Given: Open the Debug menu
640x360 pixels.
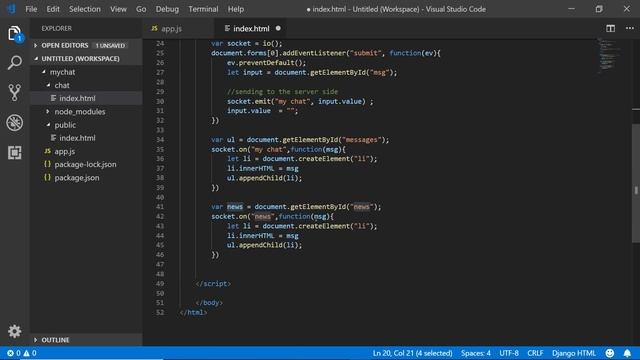Looking at the screenshot, I should pyautogui.click(x=167, y=9).
